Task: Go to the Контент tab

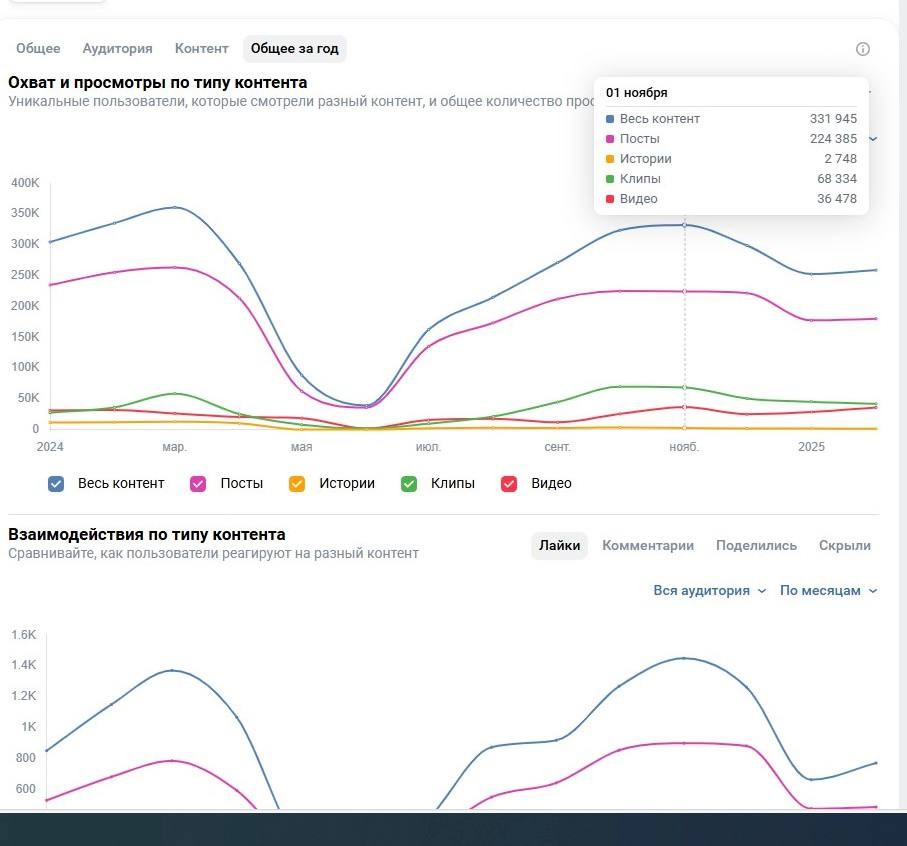Action: click(201, 49)
